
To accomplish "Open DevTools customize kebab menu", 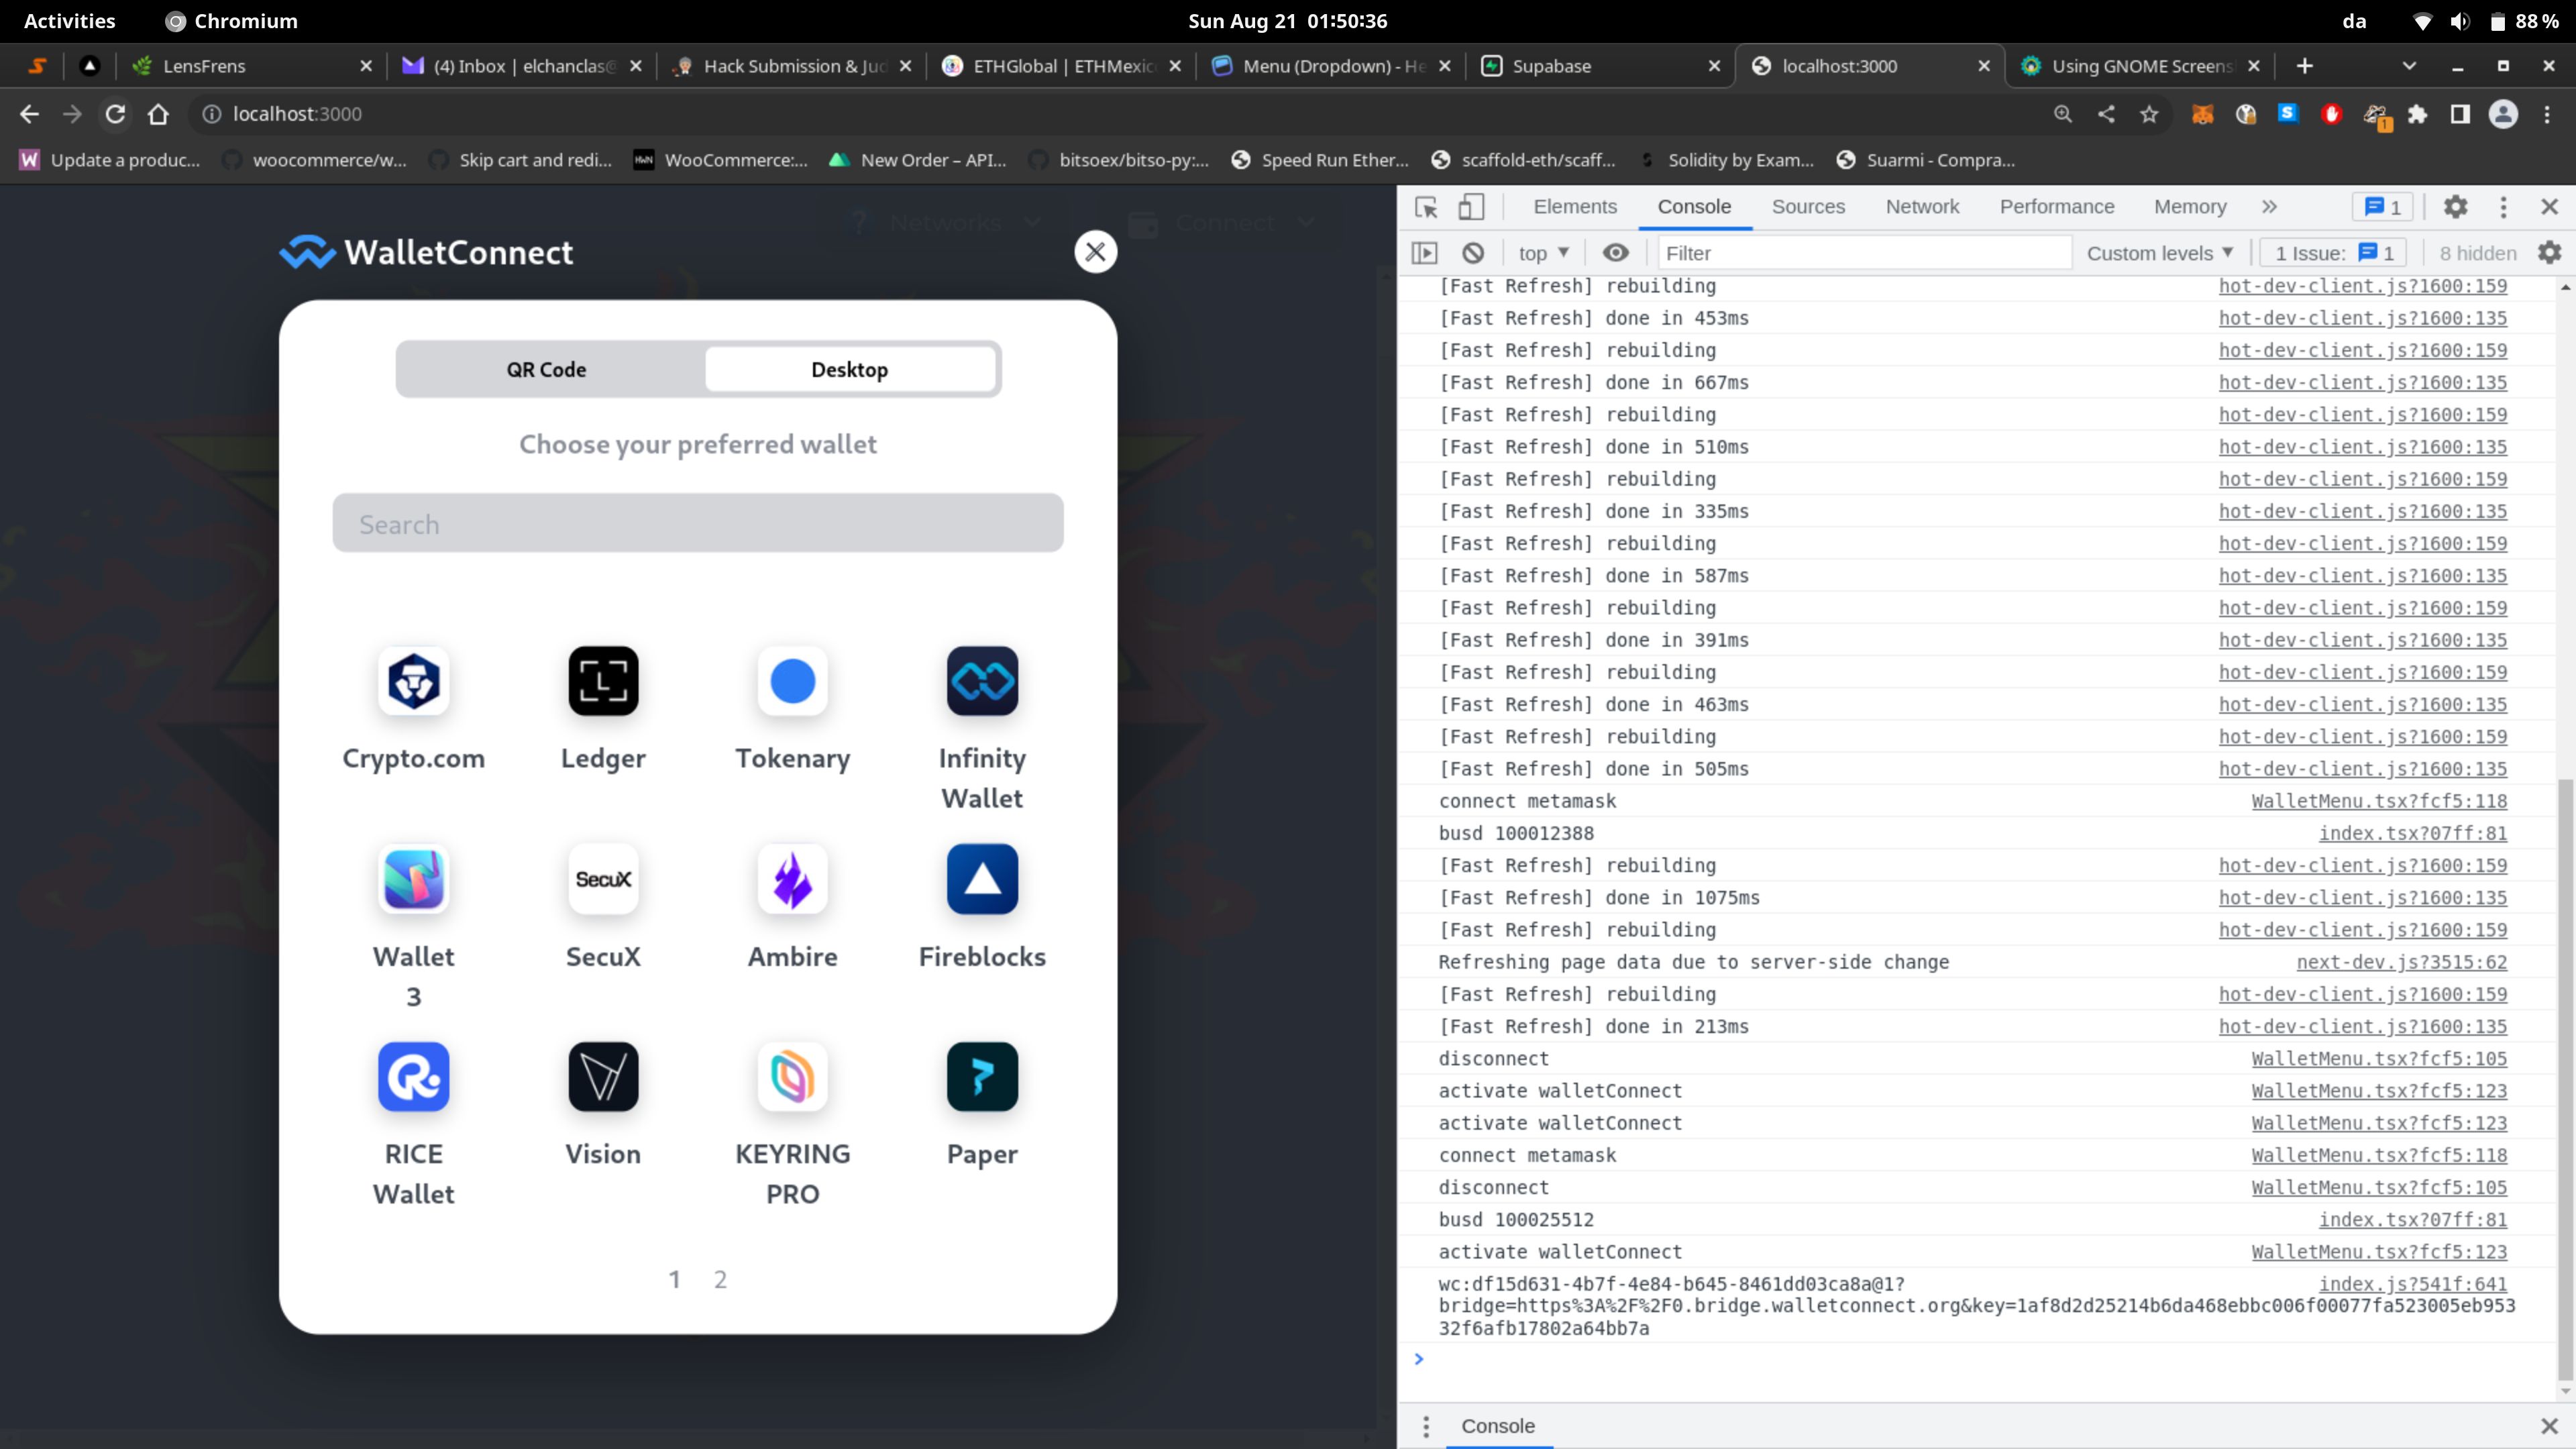I will click(x=2503, y=207).
